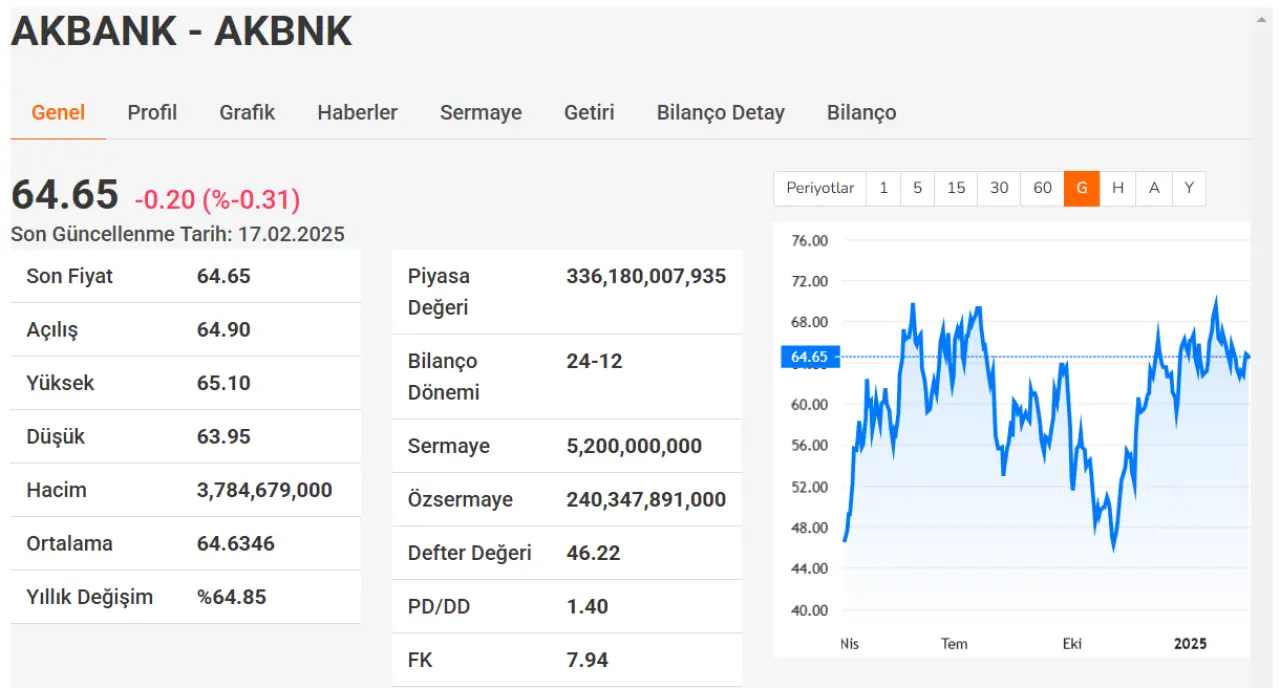Open the Bilanço tab
1280x688 pixels.
point(861,113)
